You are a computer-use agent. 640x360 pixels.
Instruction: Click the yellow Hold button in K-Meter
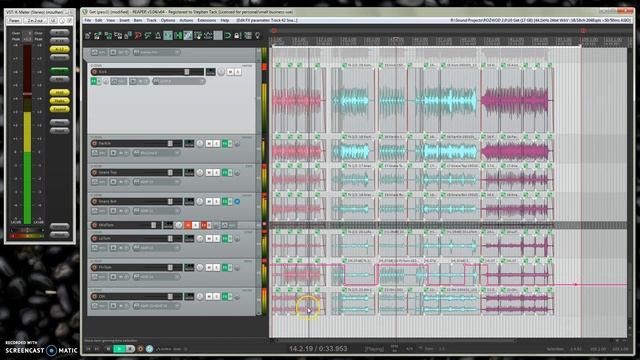click(60, 92)
